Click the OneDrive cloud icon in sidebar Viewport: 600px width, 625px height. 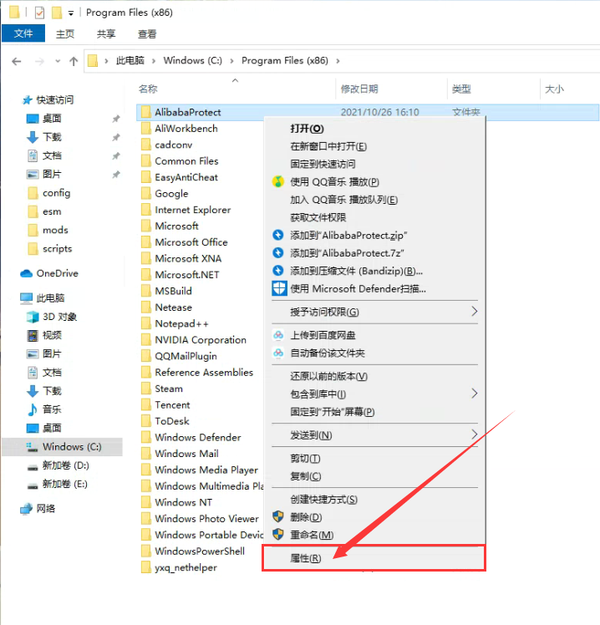coord(26,273)
